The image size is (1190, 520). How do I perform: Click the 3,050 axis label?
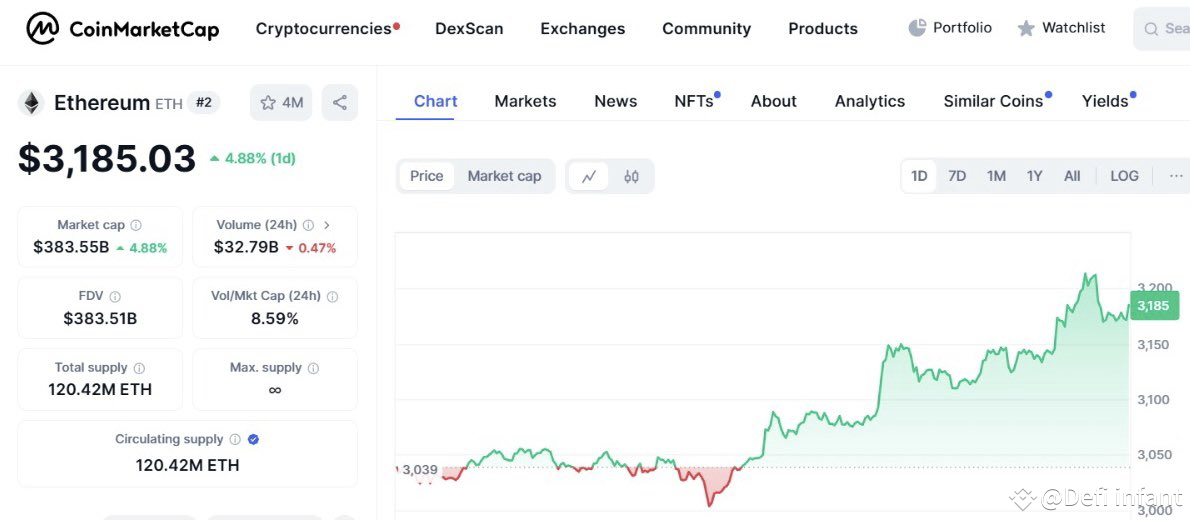[1153, 455]
